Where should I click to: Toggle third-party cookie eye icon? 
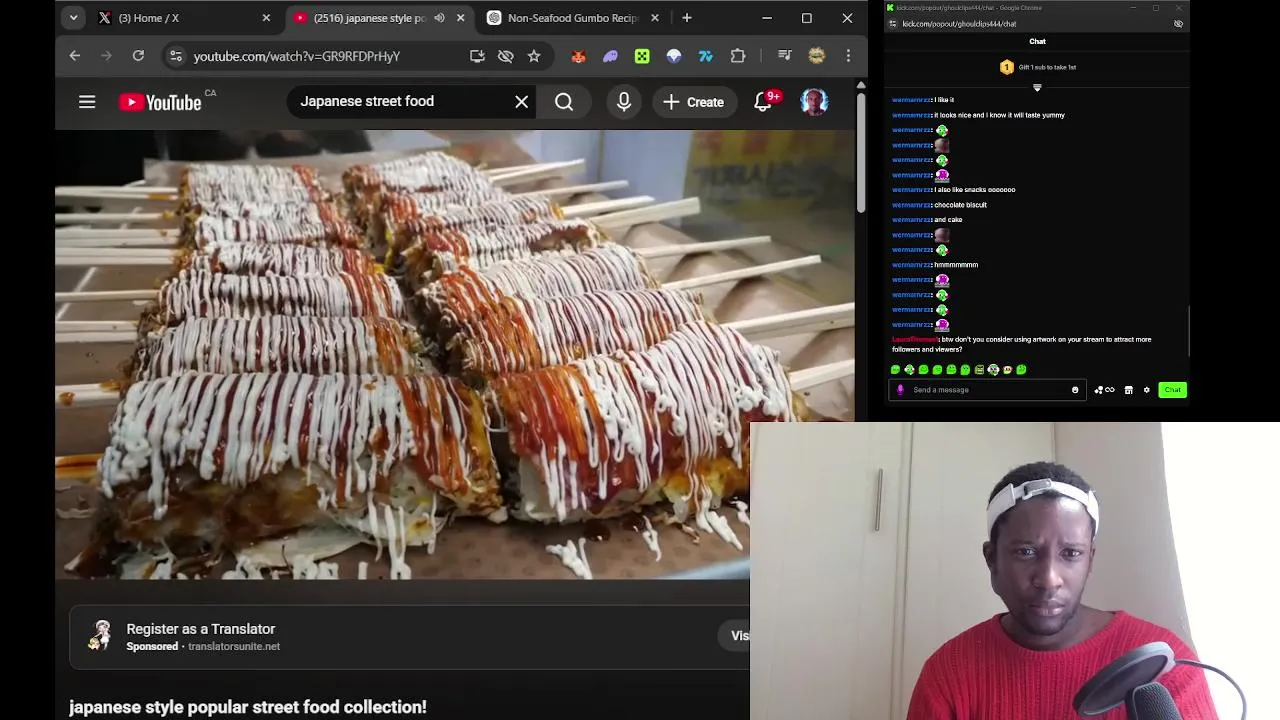(506, 56)
